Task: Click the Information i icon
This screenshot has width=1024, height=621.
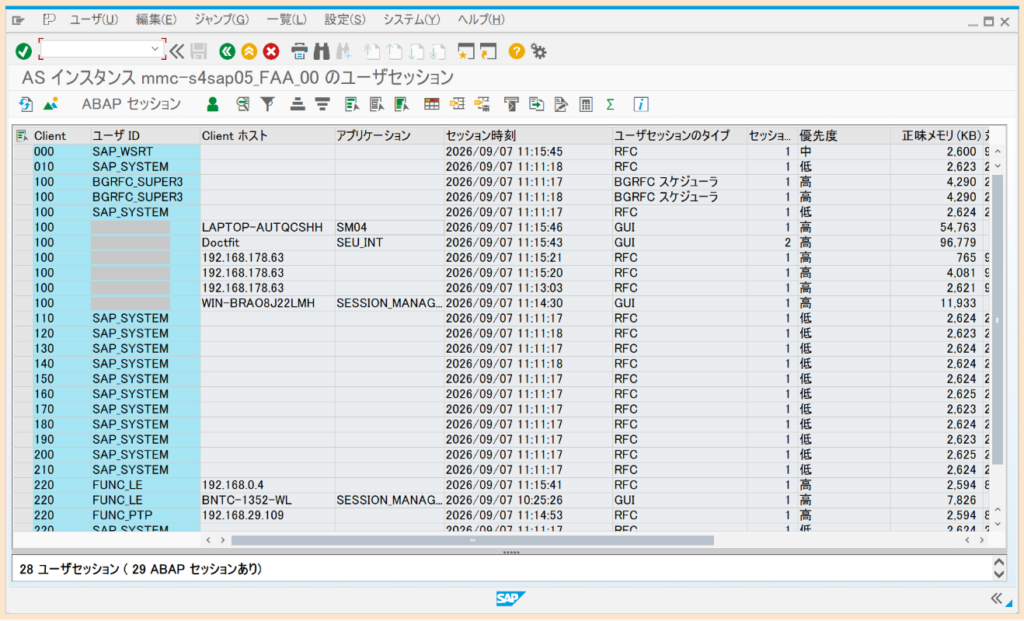Action: (x=641, y=104)
